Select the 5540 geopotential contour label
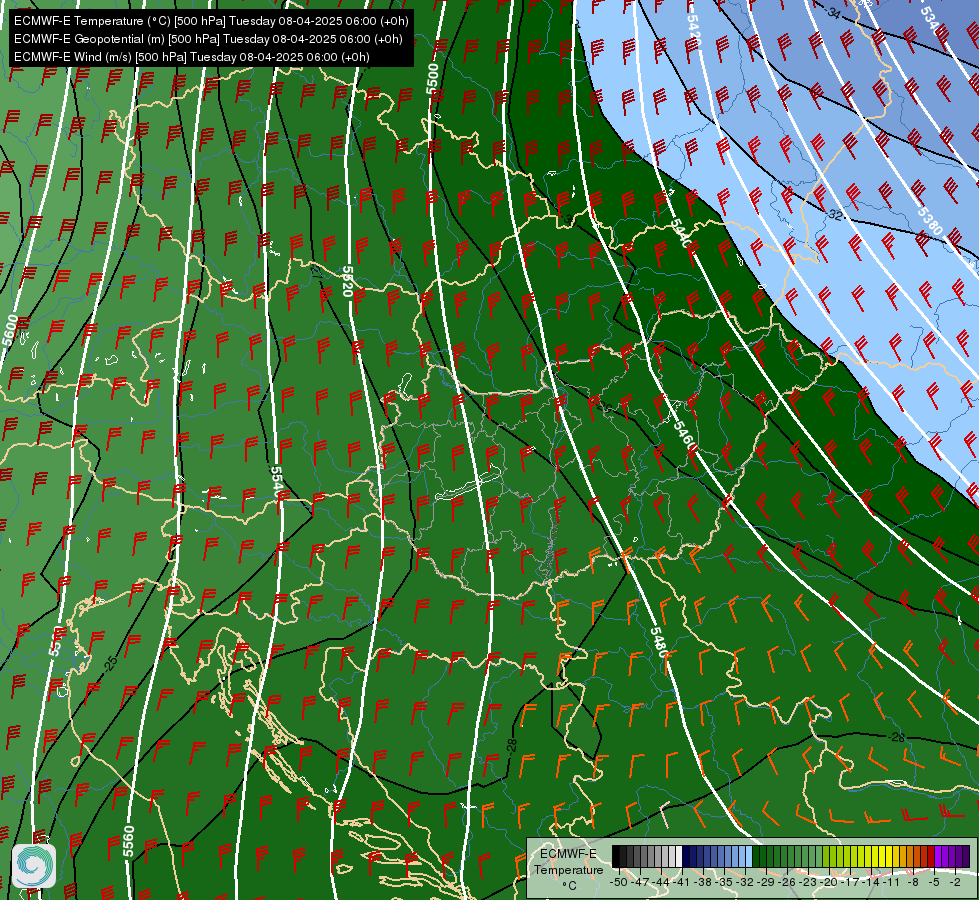This screenshot has height=900, width=979. pyautogui.click(x=277, y=481)
